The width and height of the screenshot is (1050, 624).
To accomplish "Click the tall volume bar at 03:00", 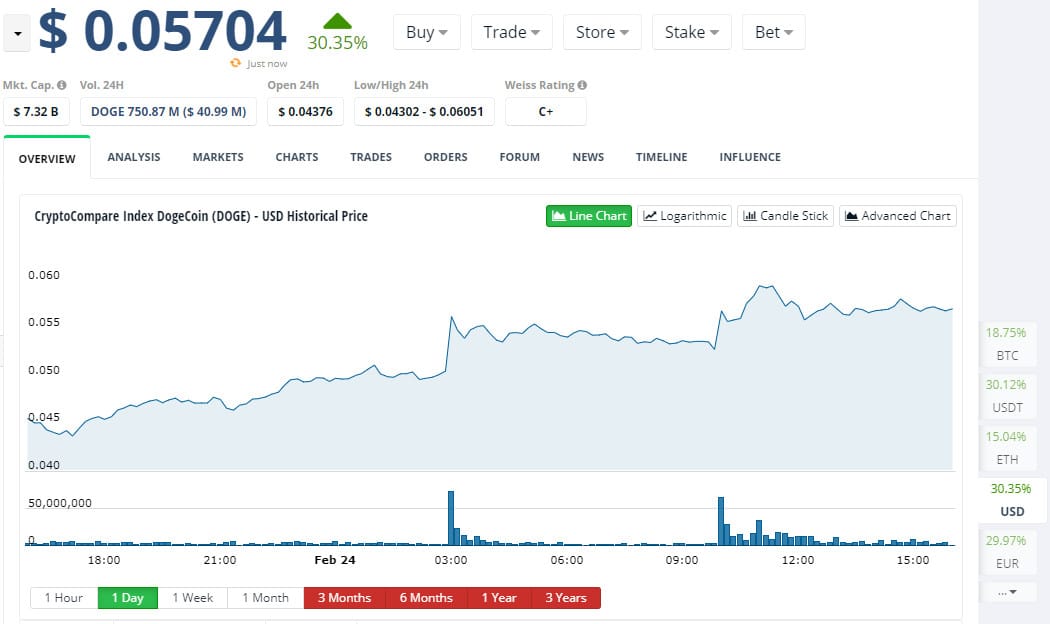I will click(x=451, y=518).
